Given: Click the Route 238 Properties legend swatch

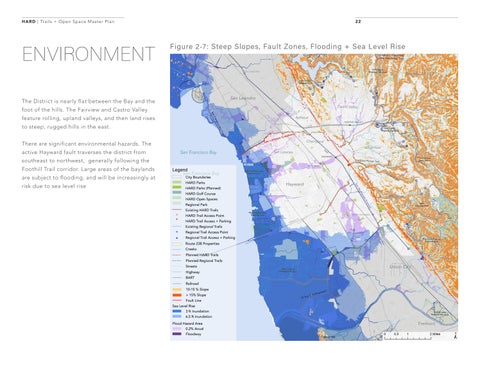Looking at the screenshot, I should (x=177, y=244).
